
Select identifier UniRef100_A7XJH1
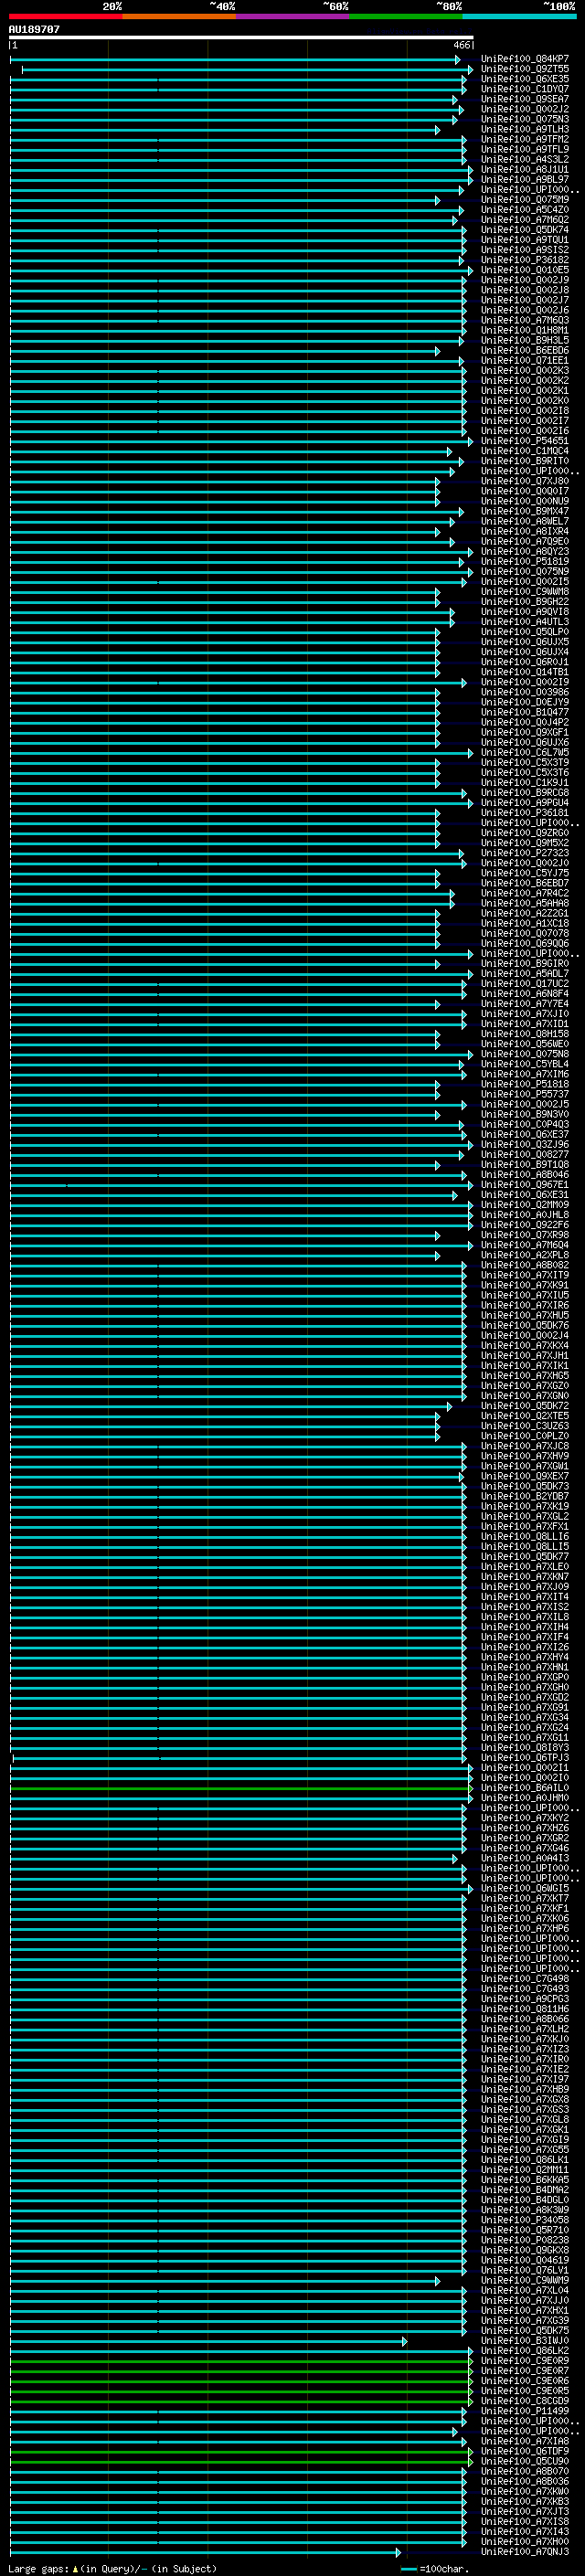pyautogui.click(x=525, y=1355)
